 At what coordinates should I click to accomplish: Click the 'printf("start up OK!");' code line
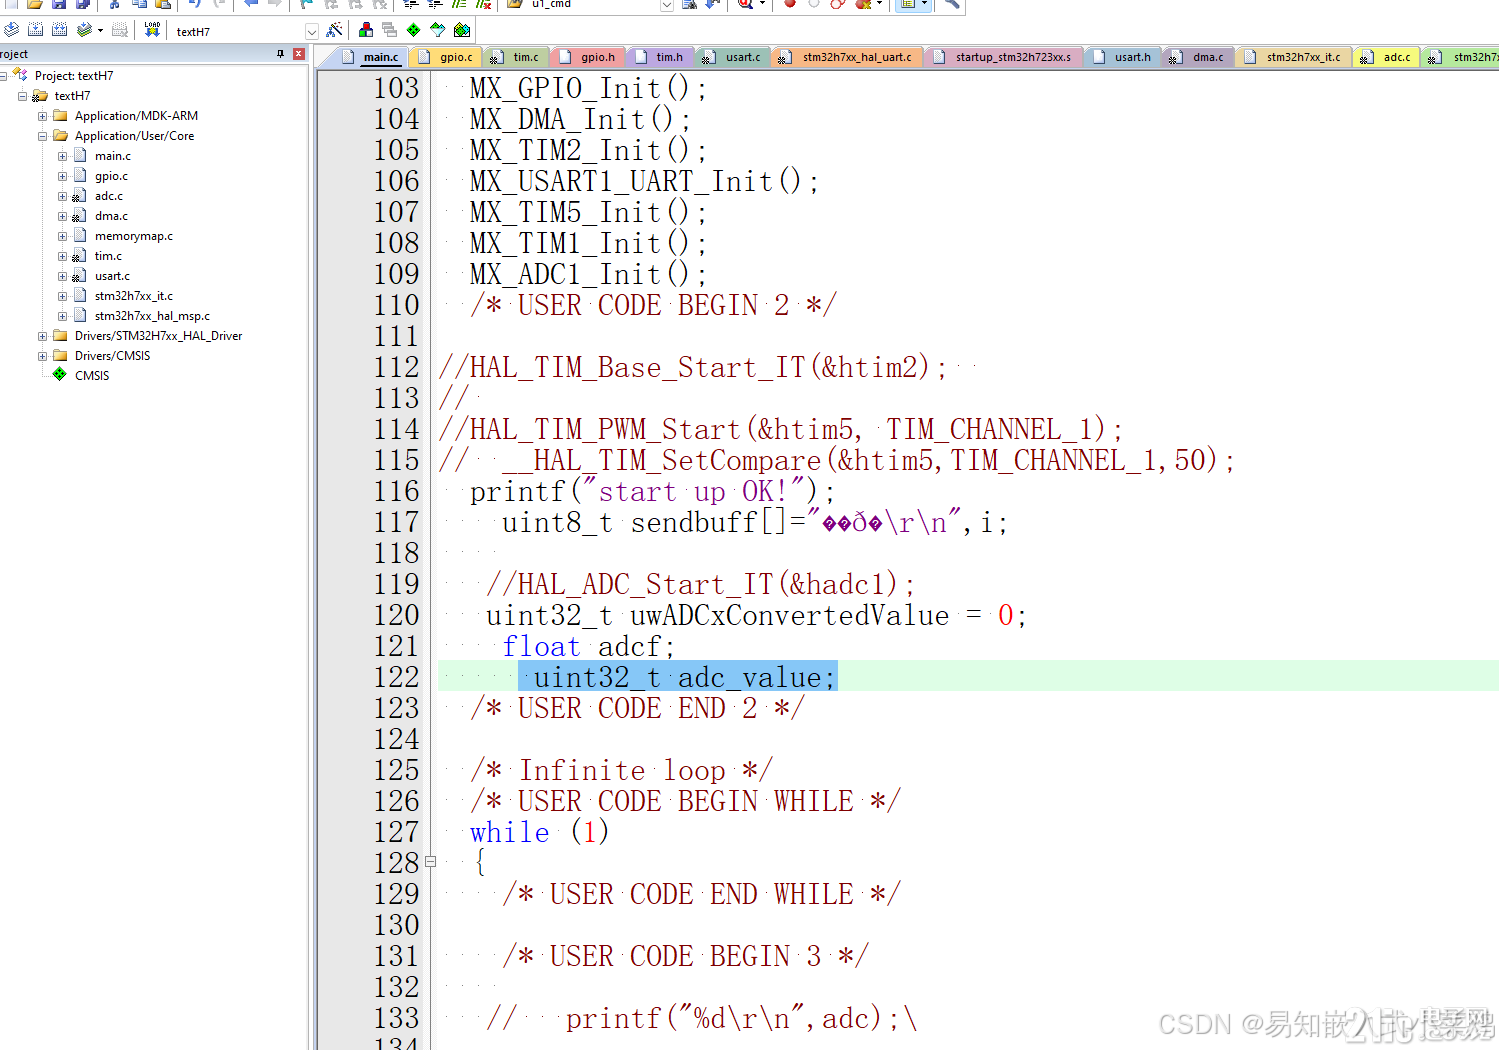point(652,491)
